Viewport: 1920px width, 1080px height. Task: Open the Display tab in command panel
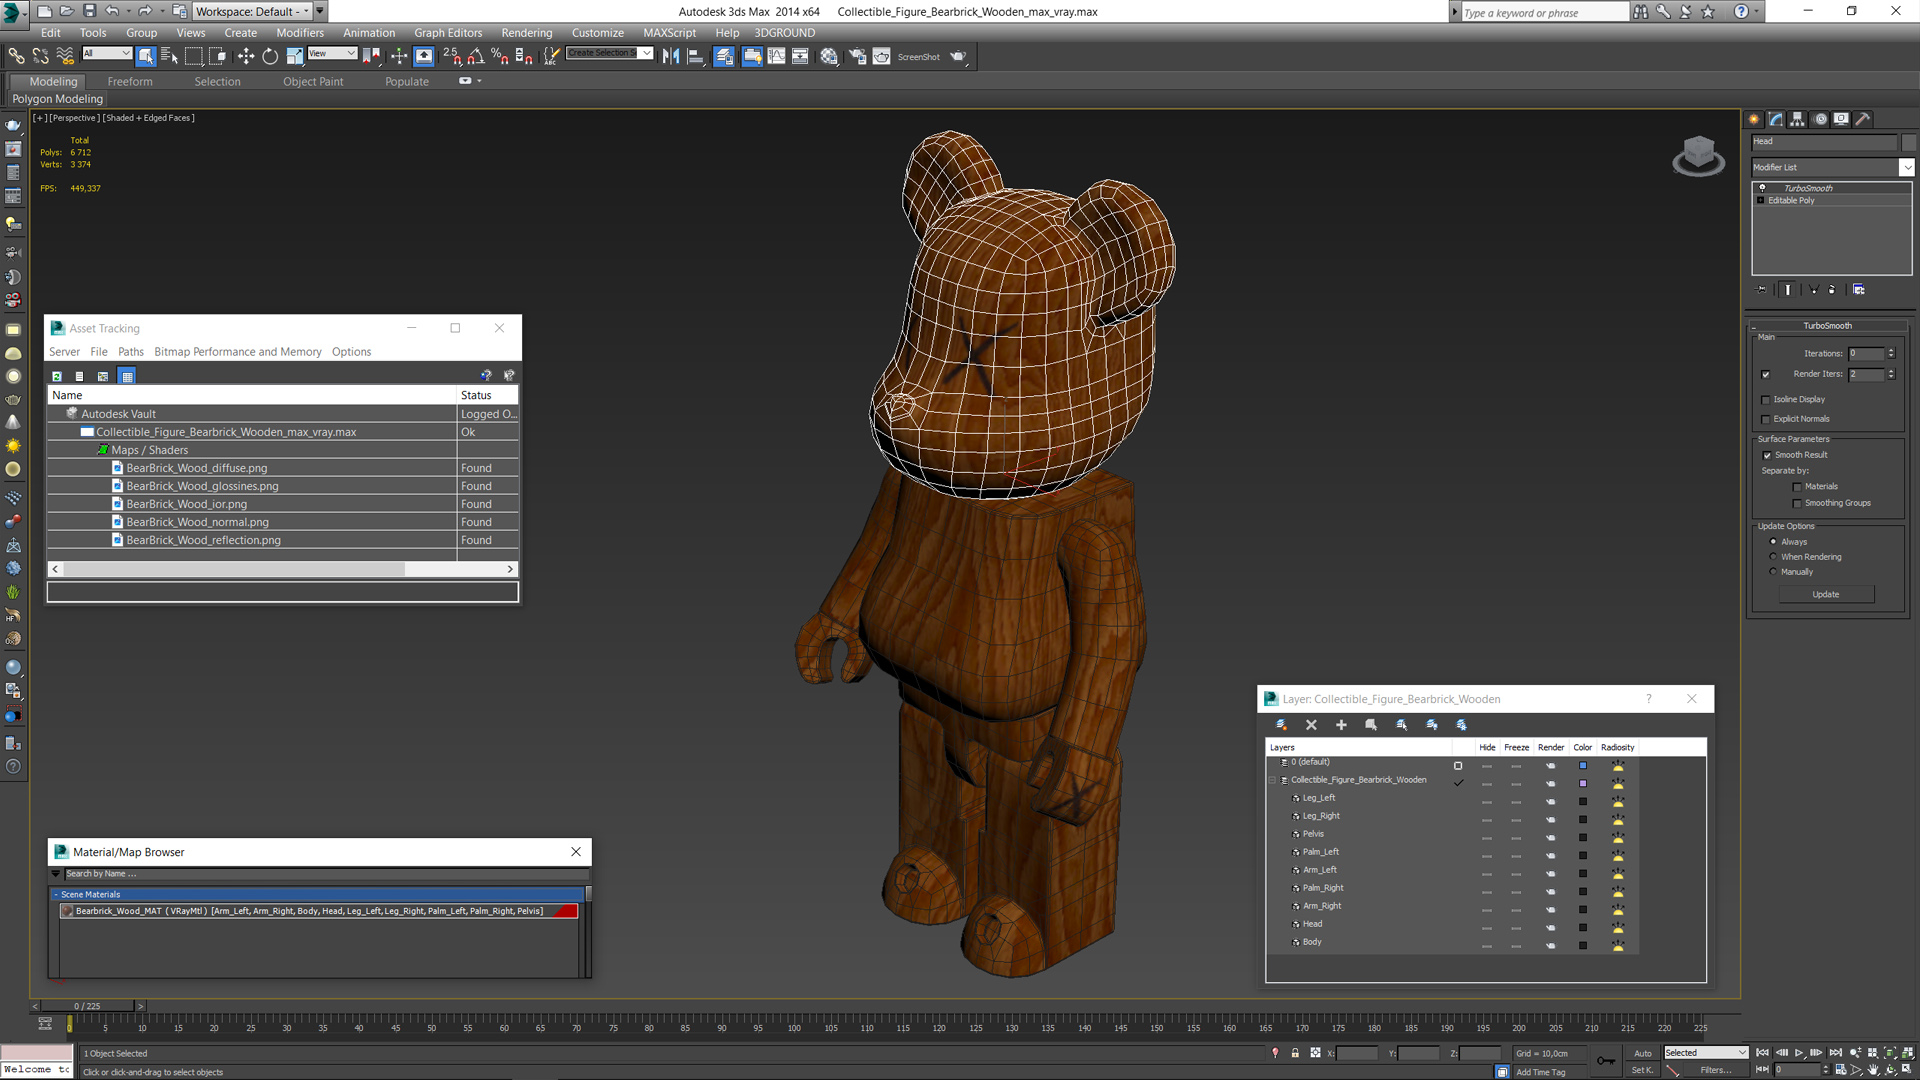1841,119
